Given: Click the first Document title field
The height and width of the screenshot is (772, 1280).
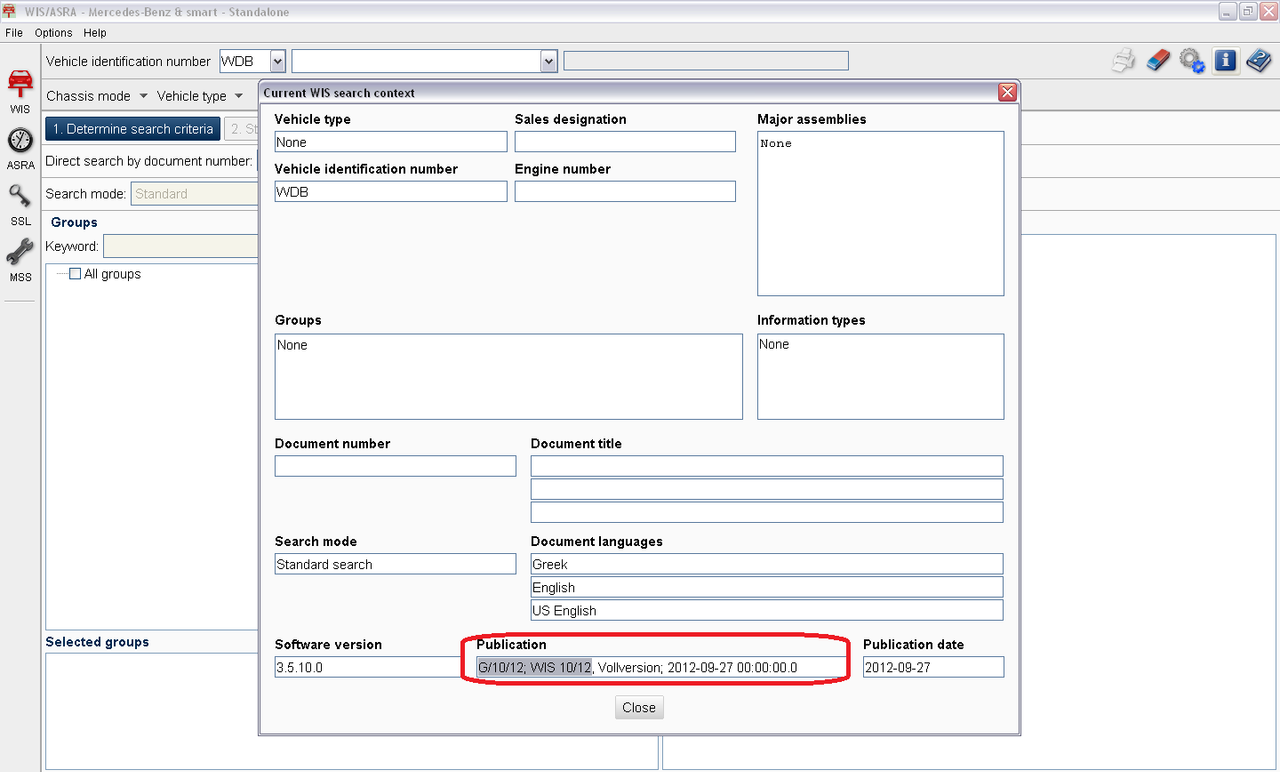Looking at the screenshot, I should pos(766,466).
